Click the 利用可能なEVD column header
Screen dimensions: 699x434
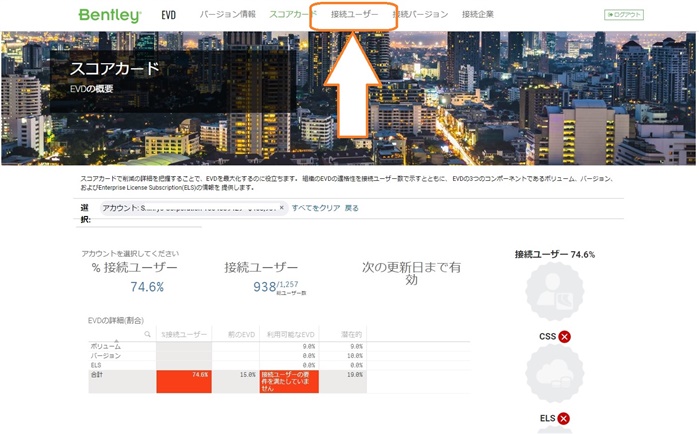(x=290, y=334)
